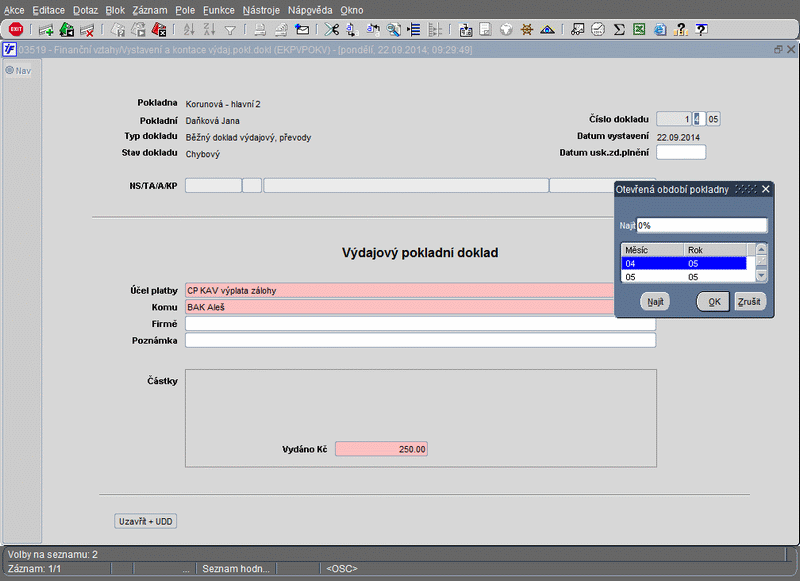Click the list scrollbar down arrow
This screenshot has height=581, width=800.
[761, 276]
